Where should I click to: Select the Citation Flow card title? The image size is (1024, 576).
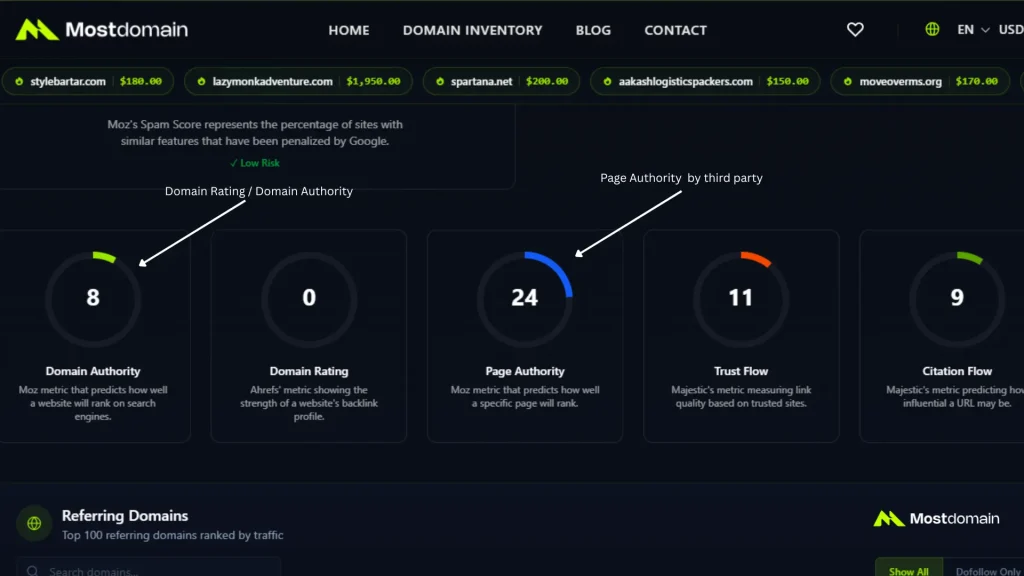[957, 371]
